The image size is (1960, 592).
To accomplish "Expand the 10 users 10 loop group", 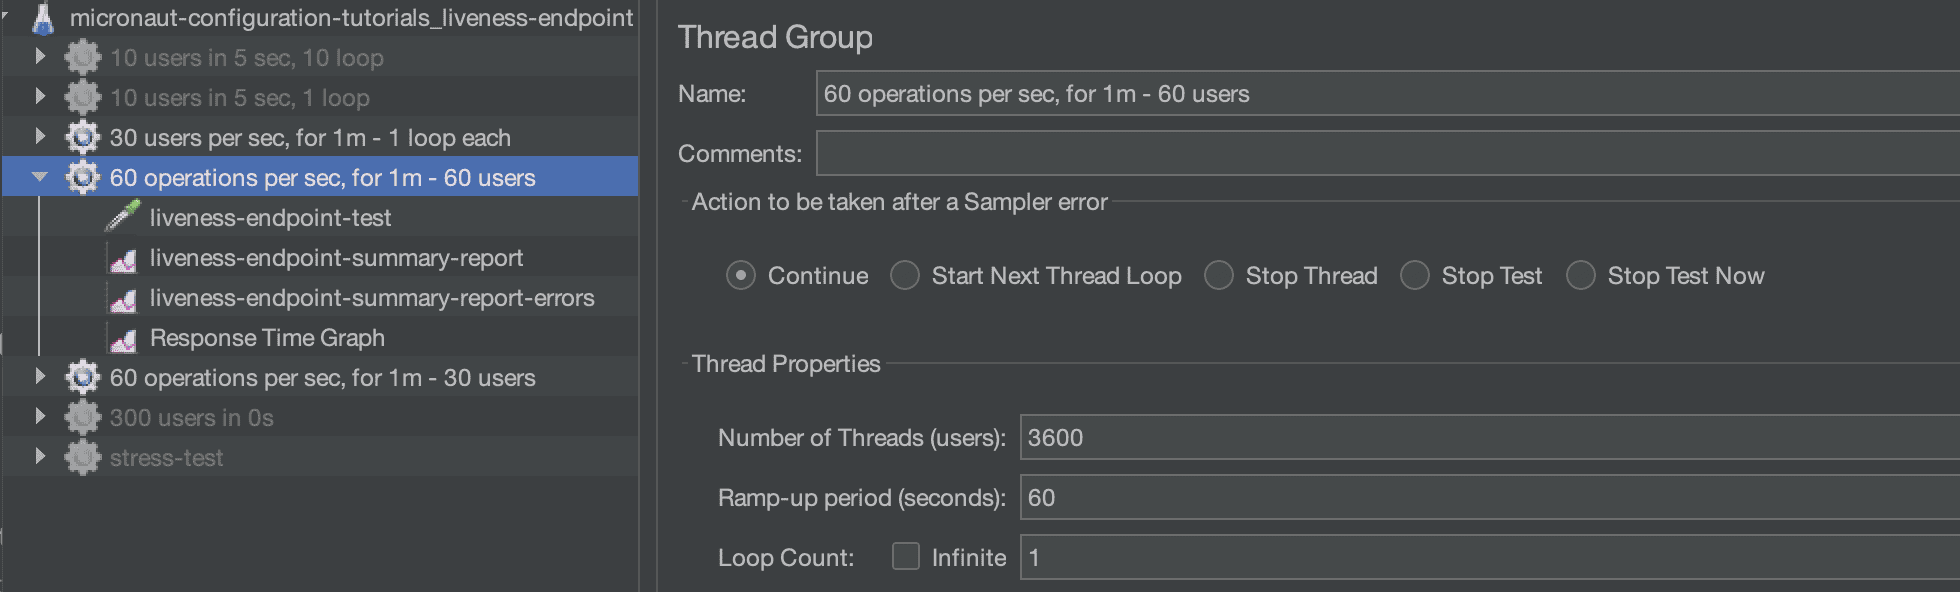I will [40, 56].
